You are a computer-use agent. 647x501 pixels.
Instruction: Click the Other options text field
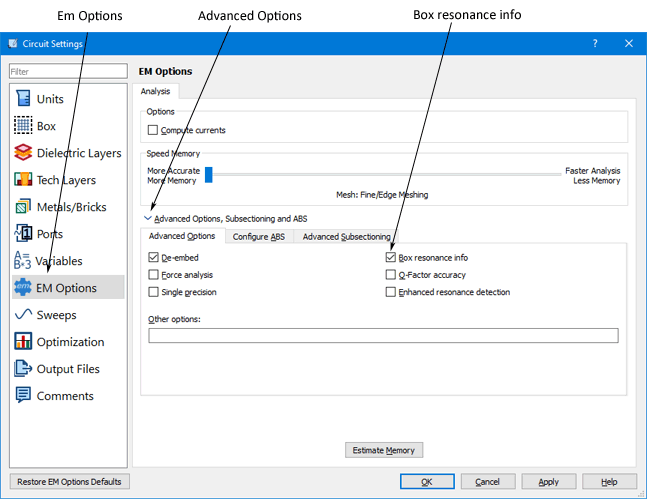click(x=383, y=336)
